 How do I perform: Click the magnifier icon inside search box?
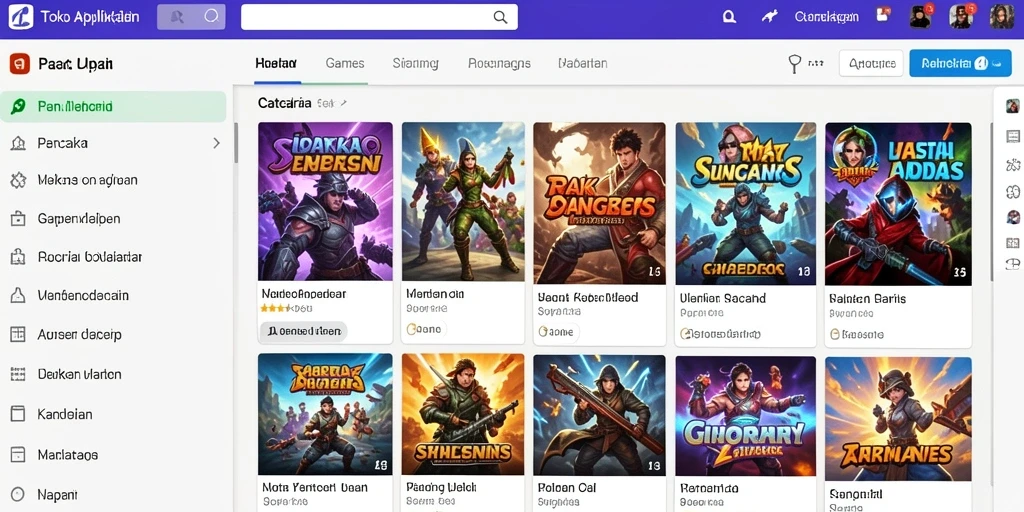coord(500,18)
